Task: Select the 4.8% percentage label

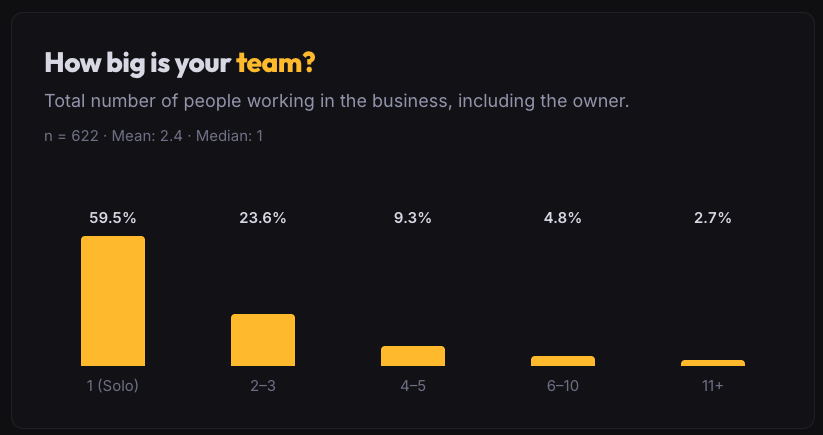Action: 563,218
